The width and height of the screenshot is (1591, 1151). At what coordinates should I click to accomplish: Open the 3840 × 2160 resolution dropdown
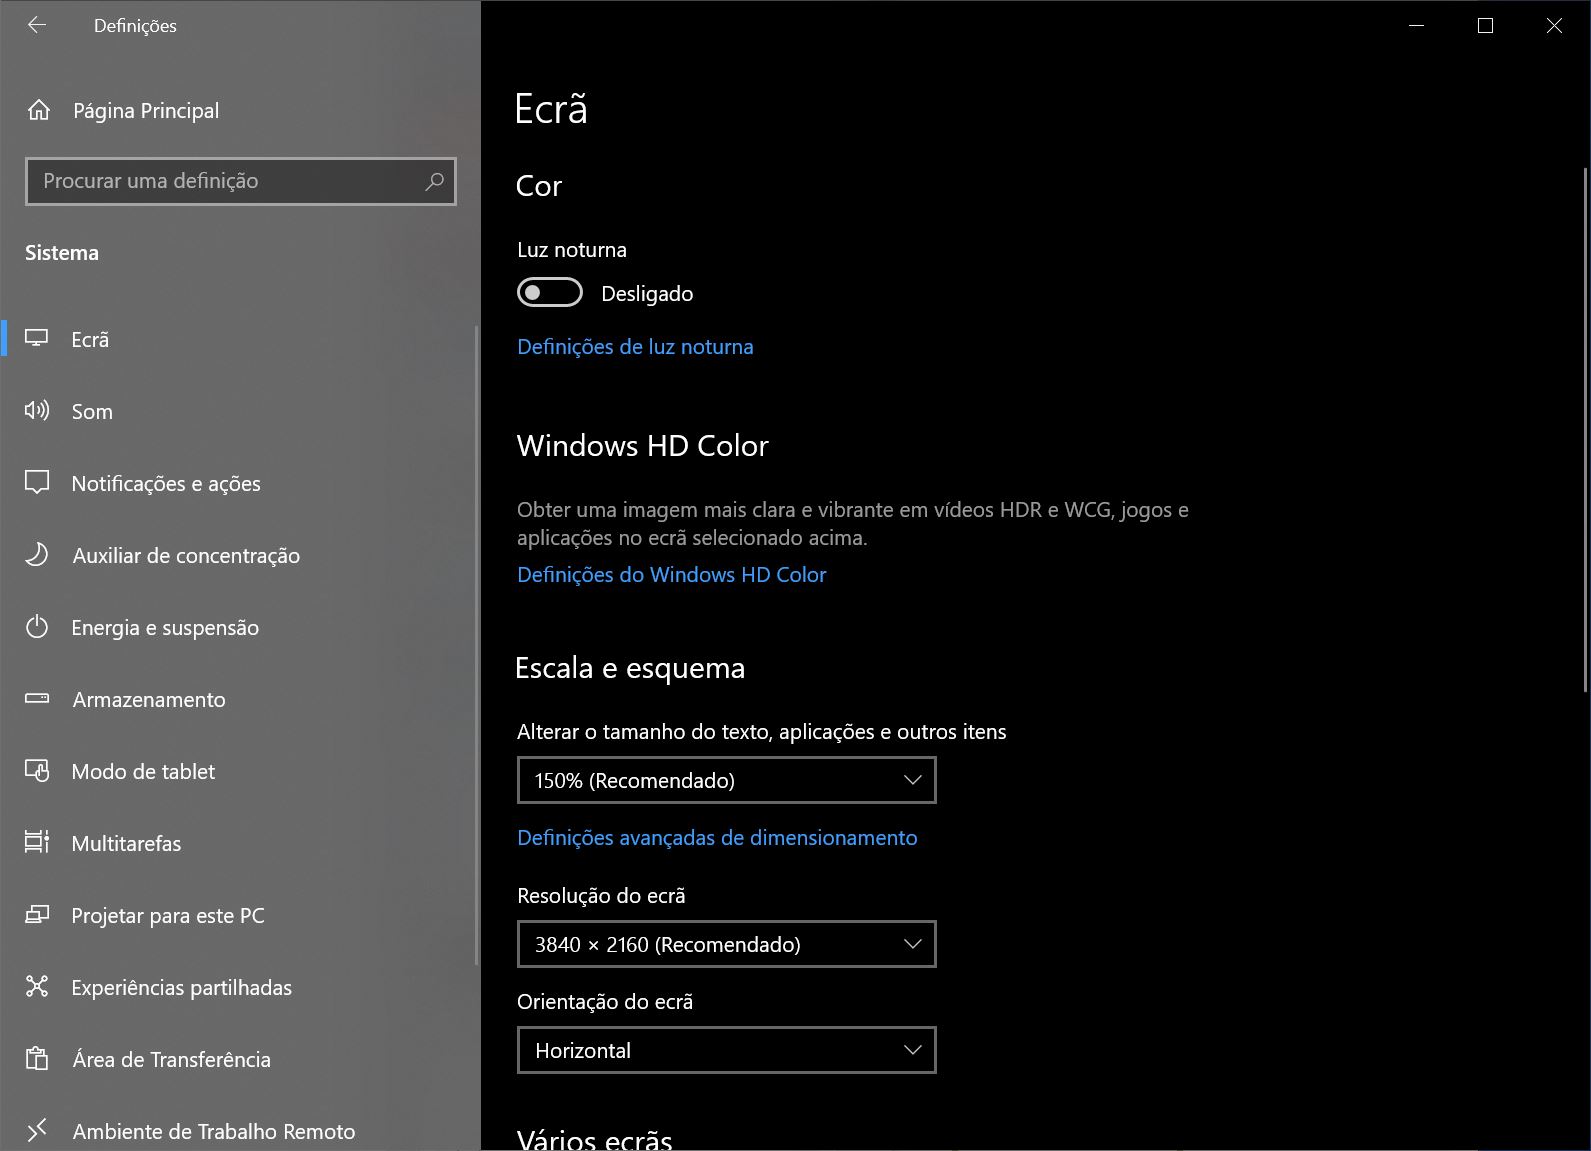coord(727,944)
